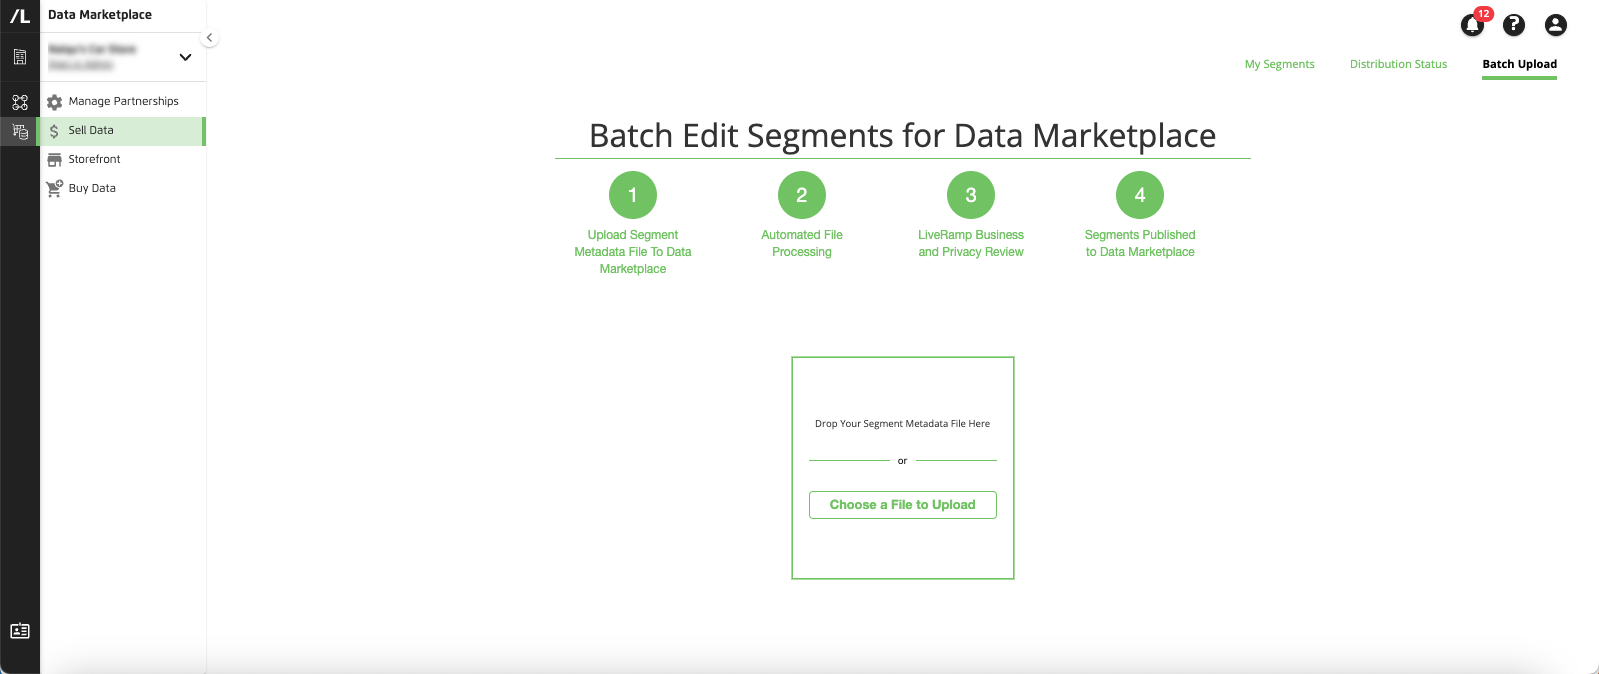Open notifications bell with 12 badge
The height and width of the screenshot is (674, 1599).
click(x=1473, y=24)
